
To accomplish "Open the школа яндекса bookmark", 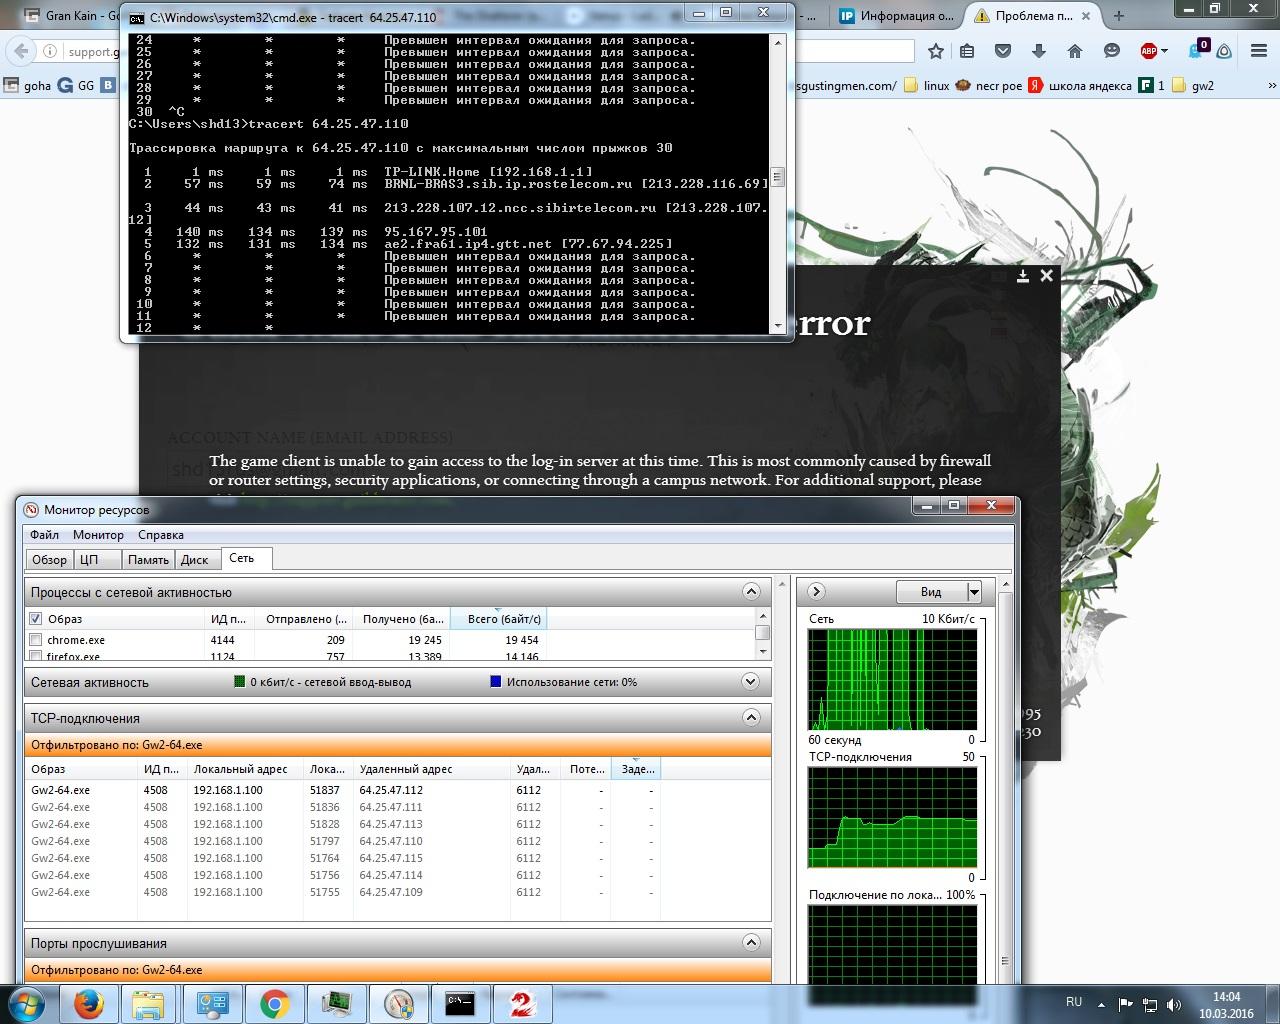I will (x=1080, y=86).
